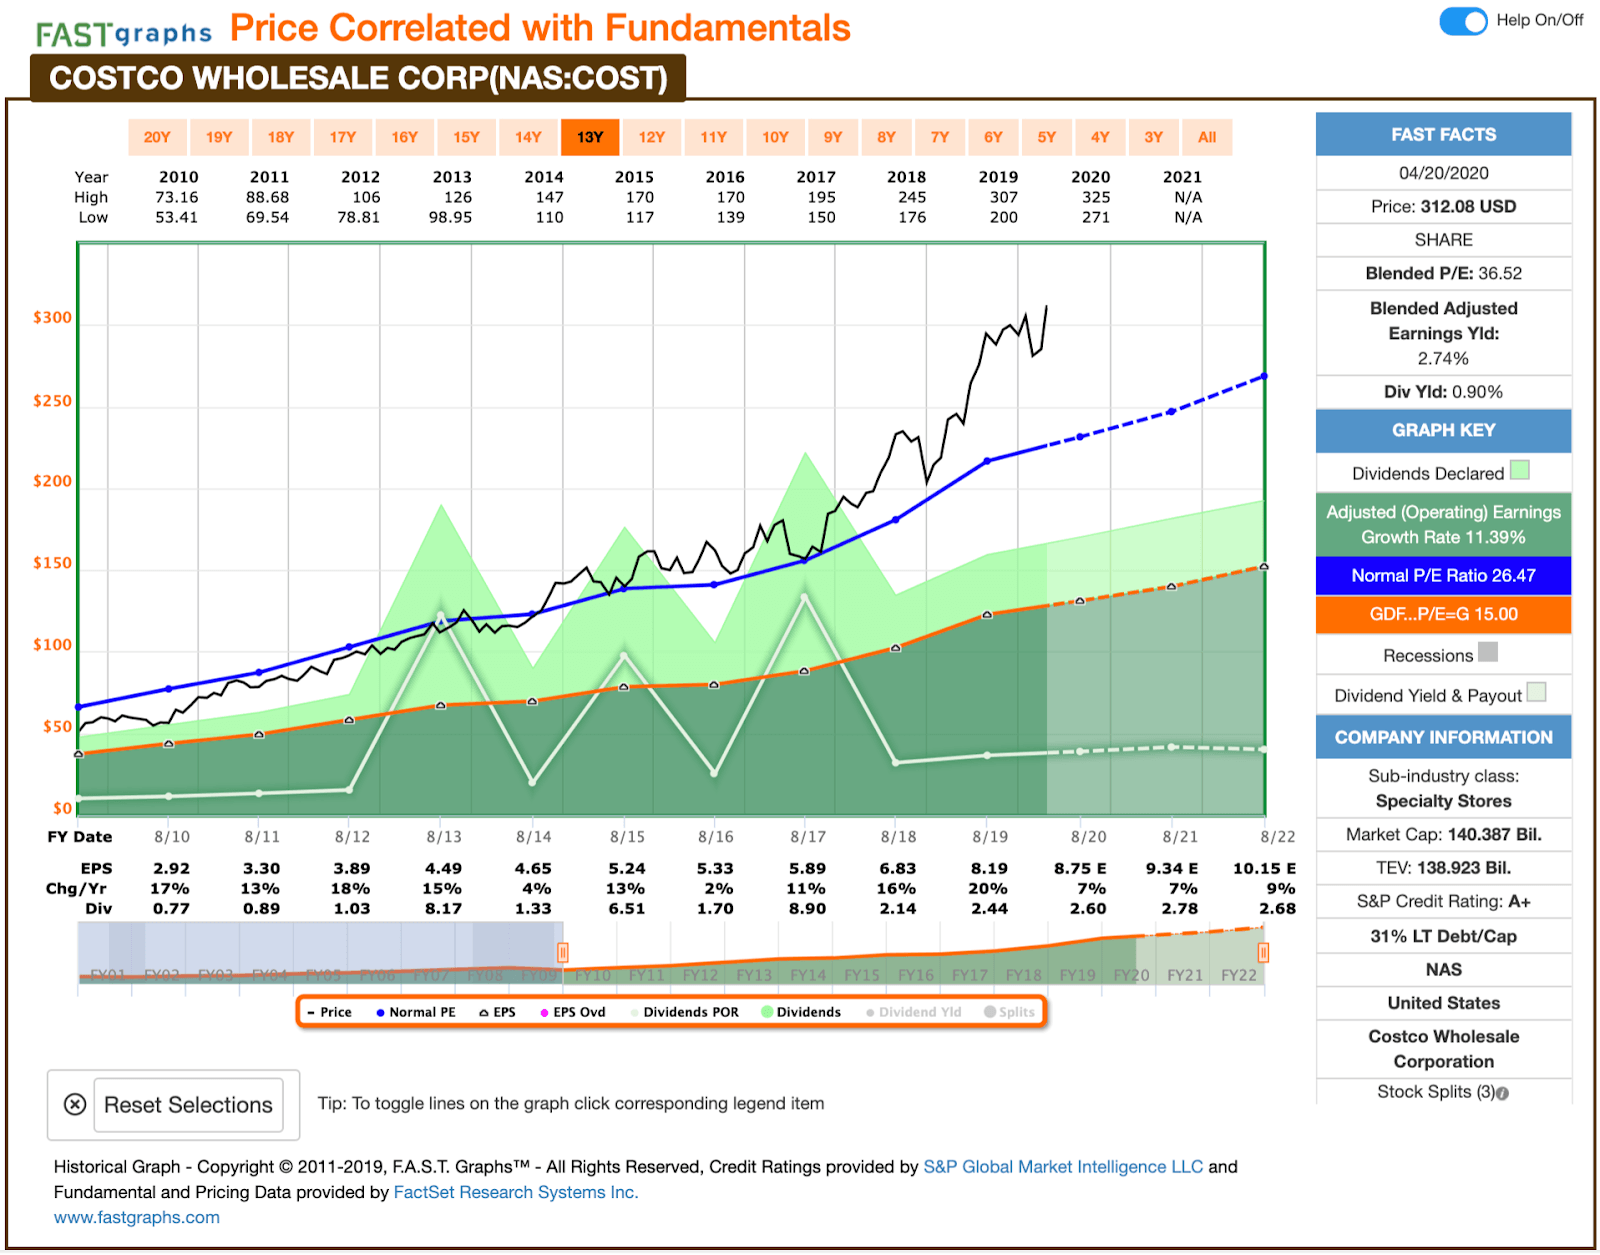Click the Dividend Yield & Payout swatch

click(x=1537, y=692)
